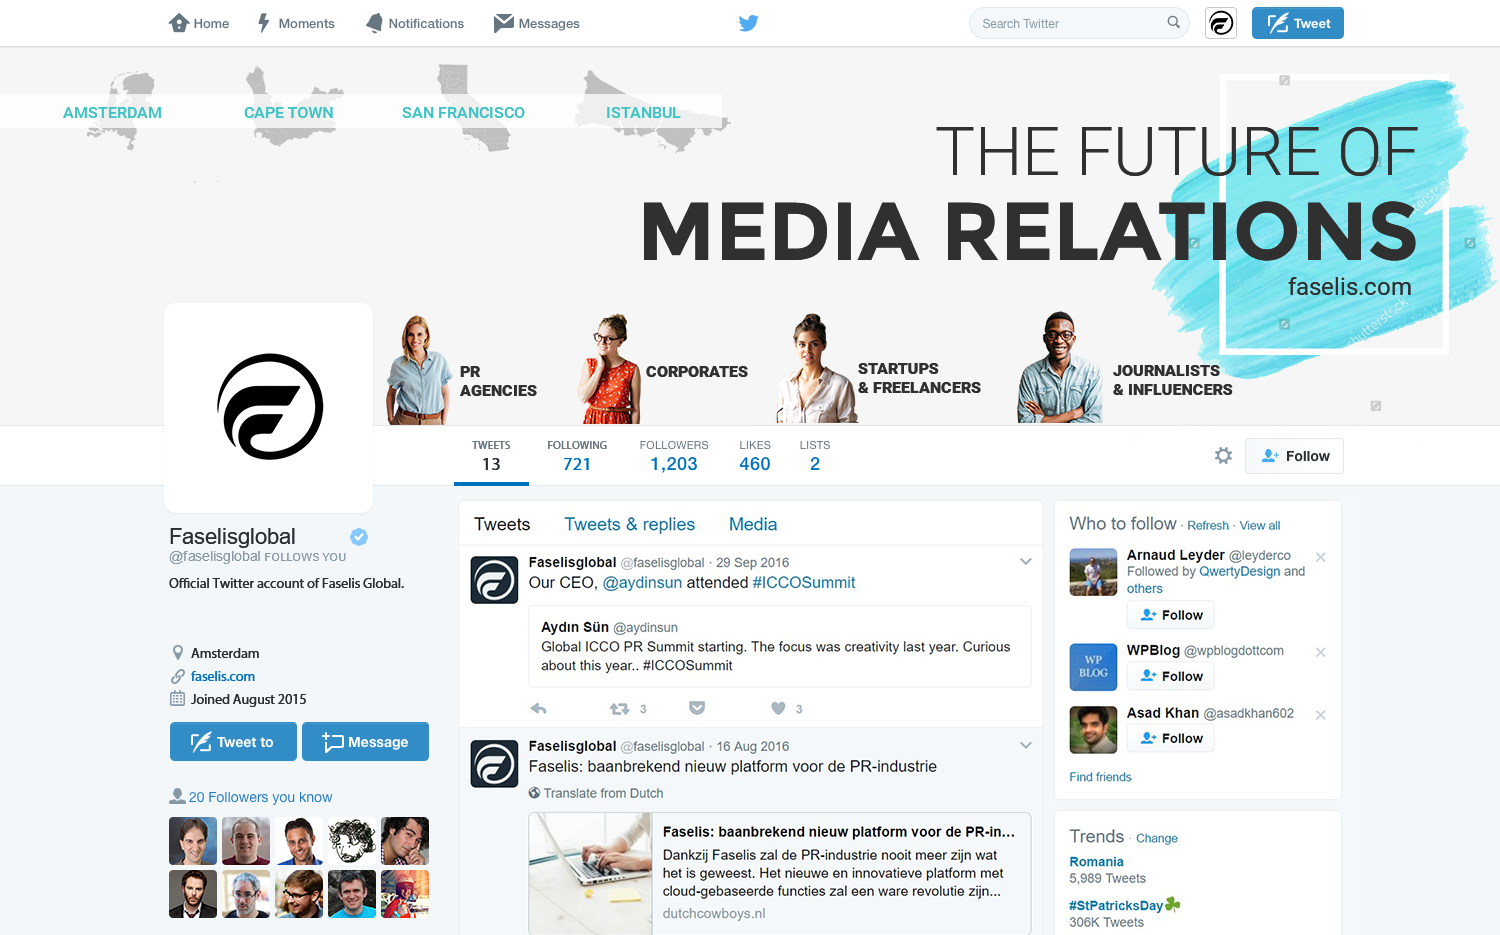Open 20 Followers you know

(260, 797)
